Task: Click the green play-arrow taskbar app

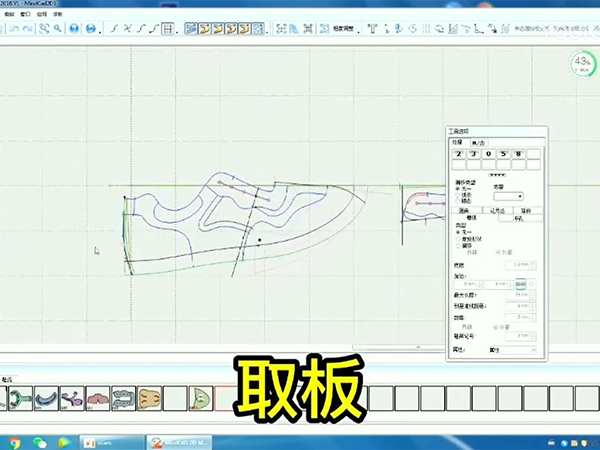Action: (x=64, y=443)
